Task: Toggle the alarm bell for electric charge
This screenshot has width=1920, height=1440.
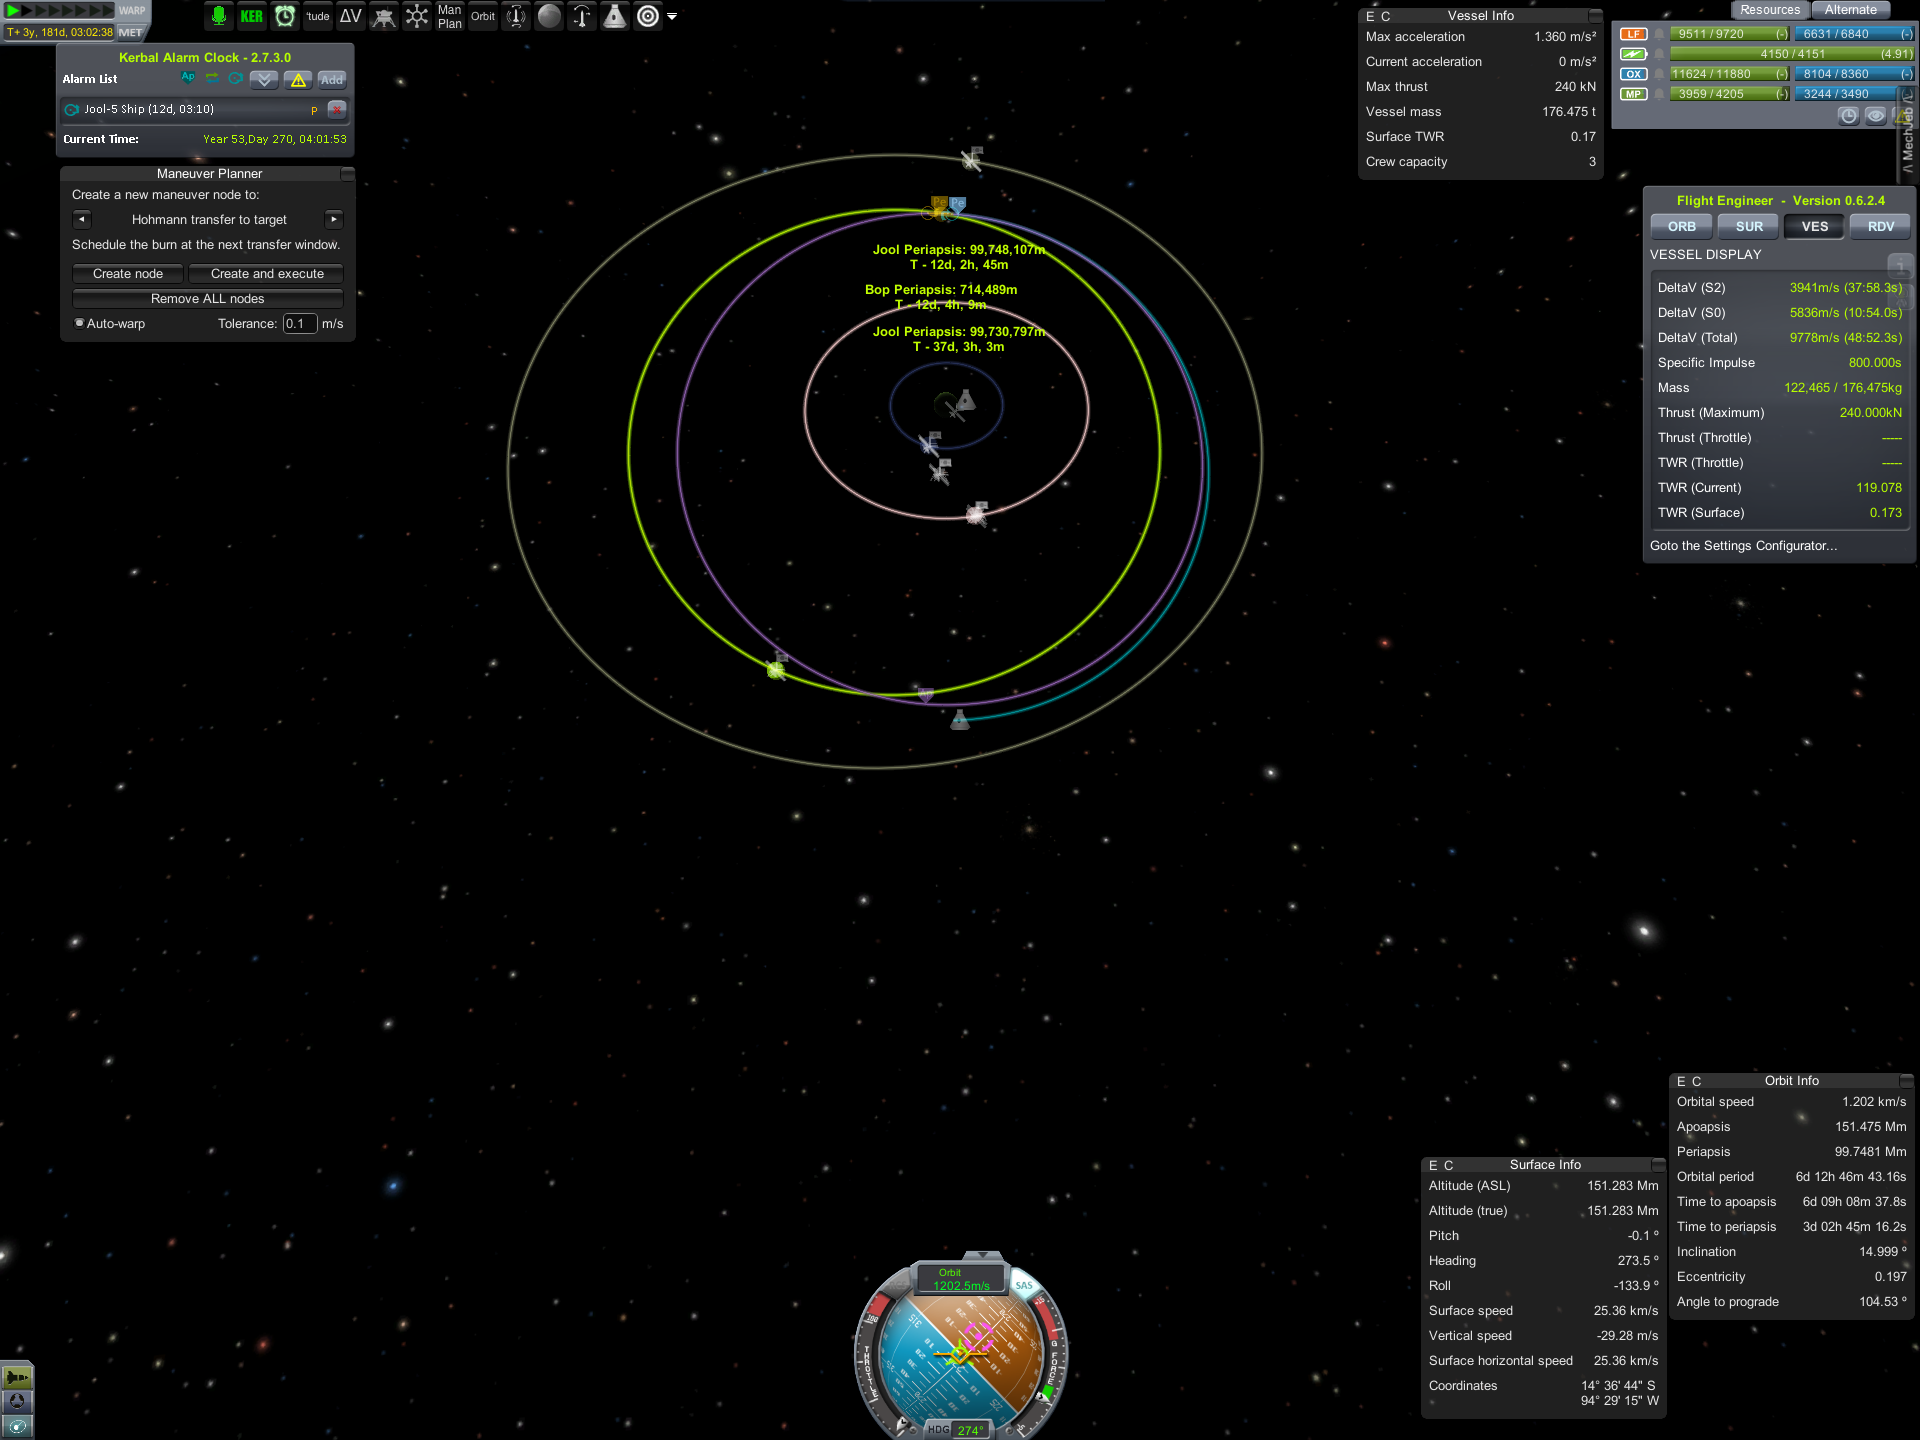Action: [1659, 54]
